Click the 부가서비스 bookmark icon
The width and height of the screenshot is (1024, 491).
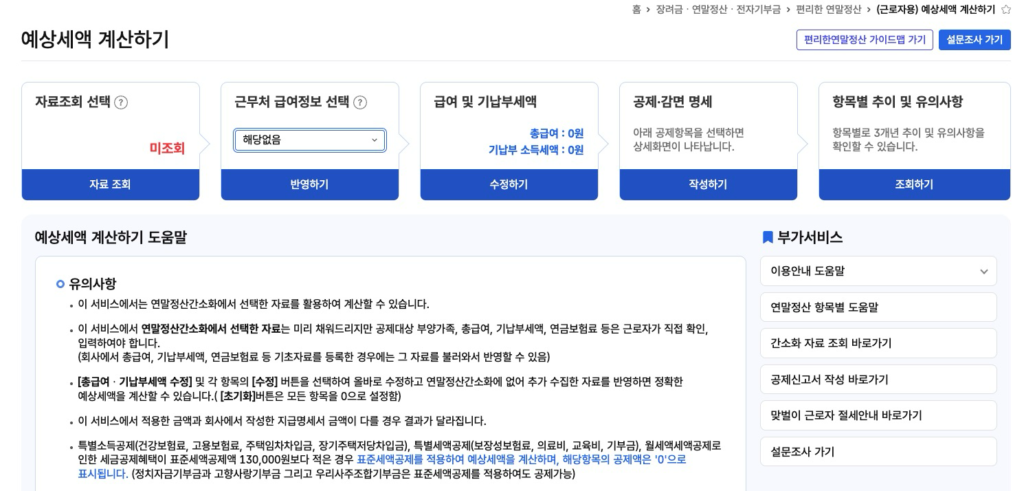pos(767,237)
